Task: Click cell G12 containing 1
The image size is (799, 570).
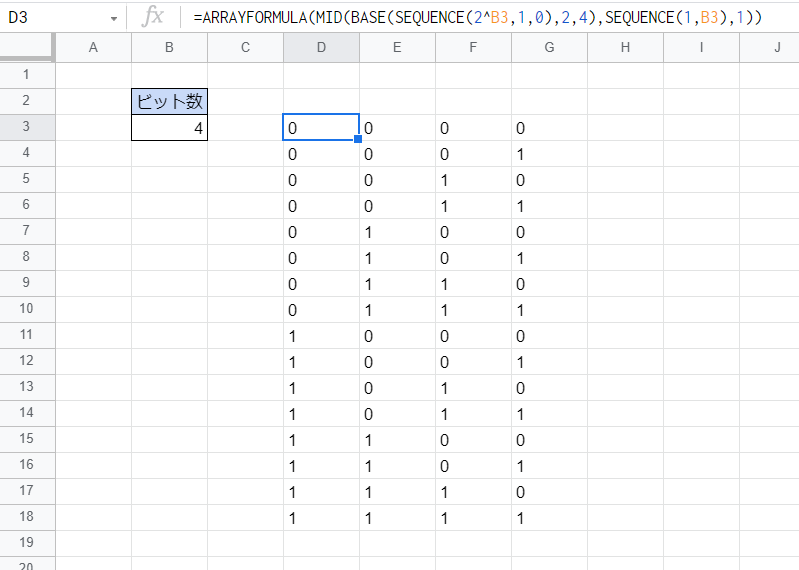Action: tap(549, 361)
